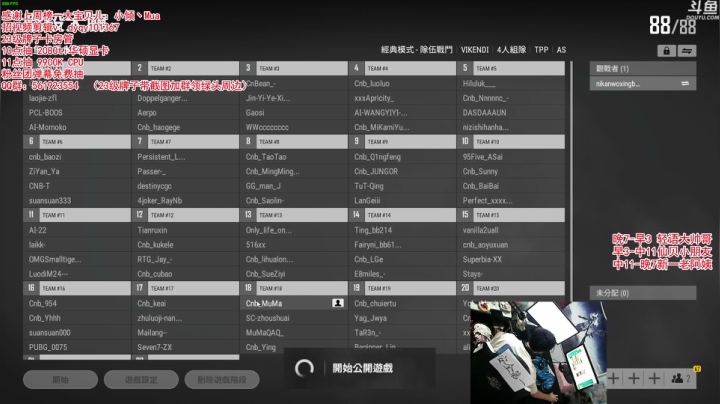Screen dimensions: 720x404
Task: Click 刪除遊戲階段 delete session button
Action: coord(222,380)
